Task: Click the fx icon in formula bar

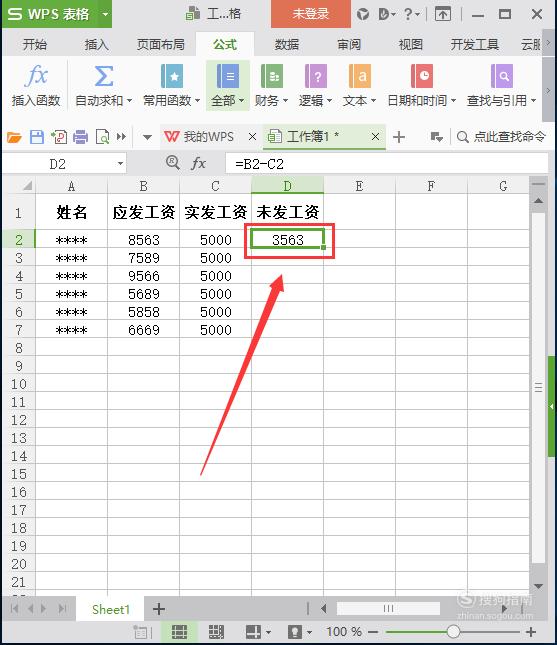Action: point(198,164)
